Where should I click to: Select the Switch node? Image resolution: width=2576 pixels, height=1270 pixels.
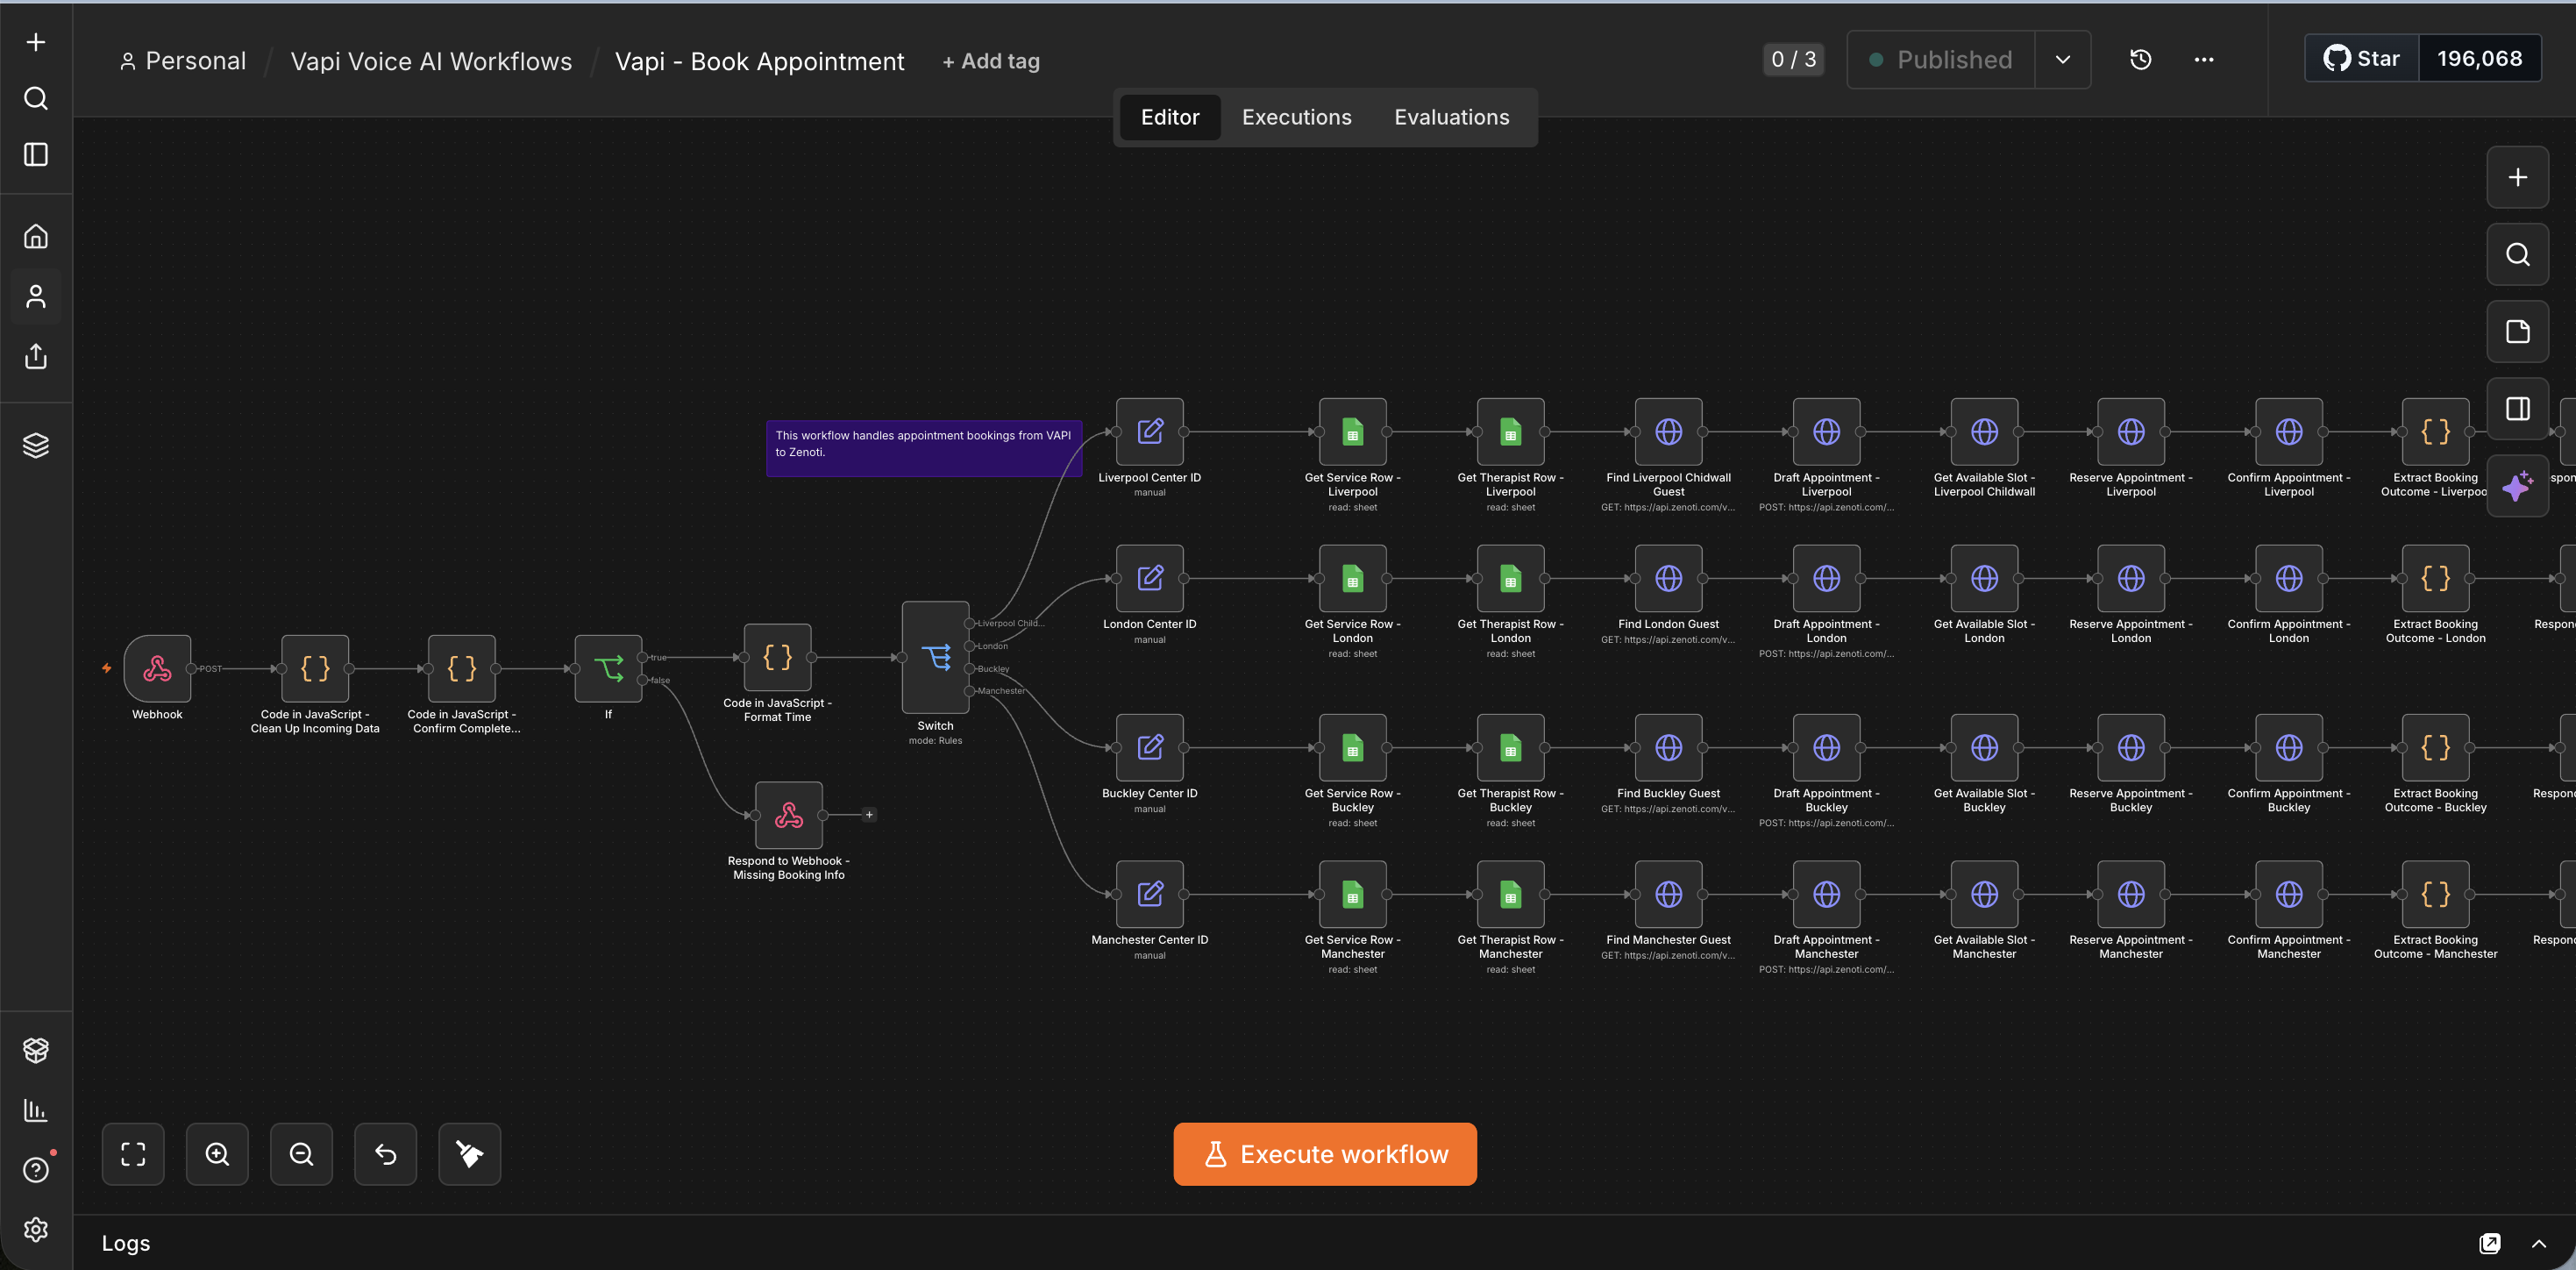(x=935, y=657)
